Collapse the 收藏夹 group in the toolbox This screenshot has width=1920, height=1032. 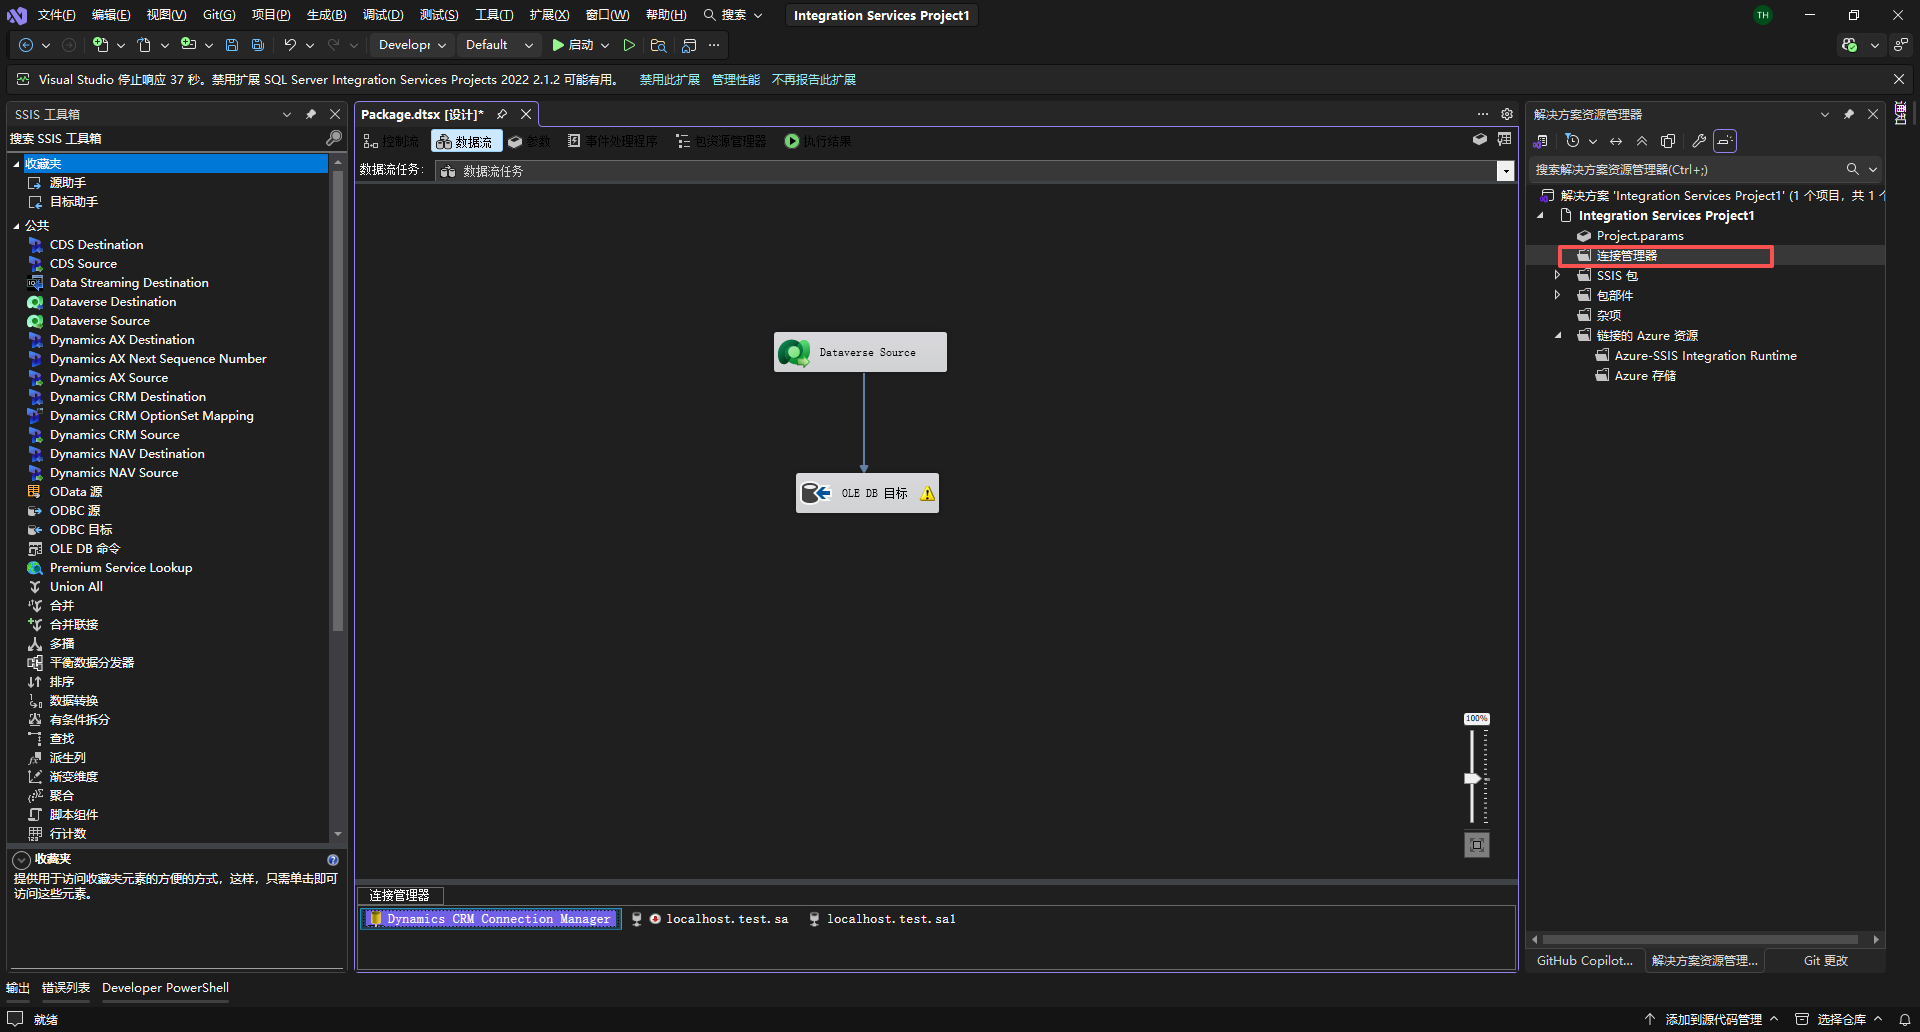[x=16, y=164]
